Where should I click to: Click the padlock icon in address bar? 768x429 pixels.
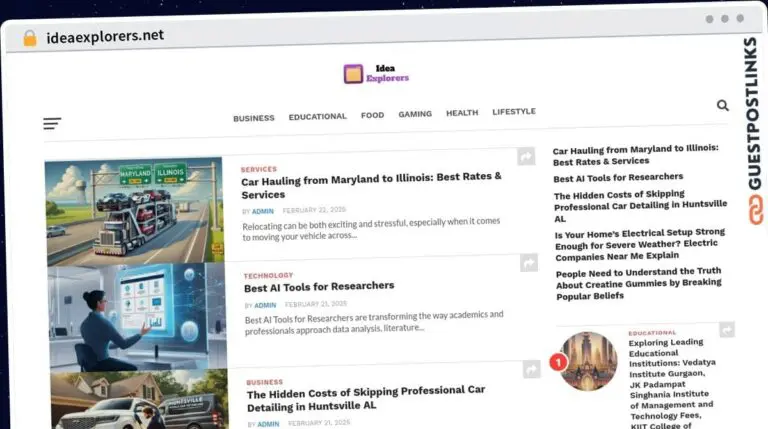29,37
